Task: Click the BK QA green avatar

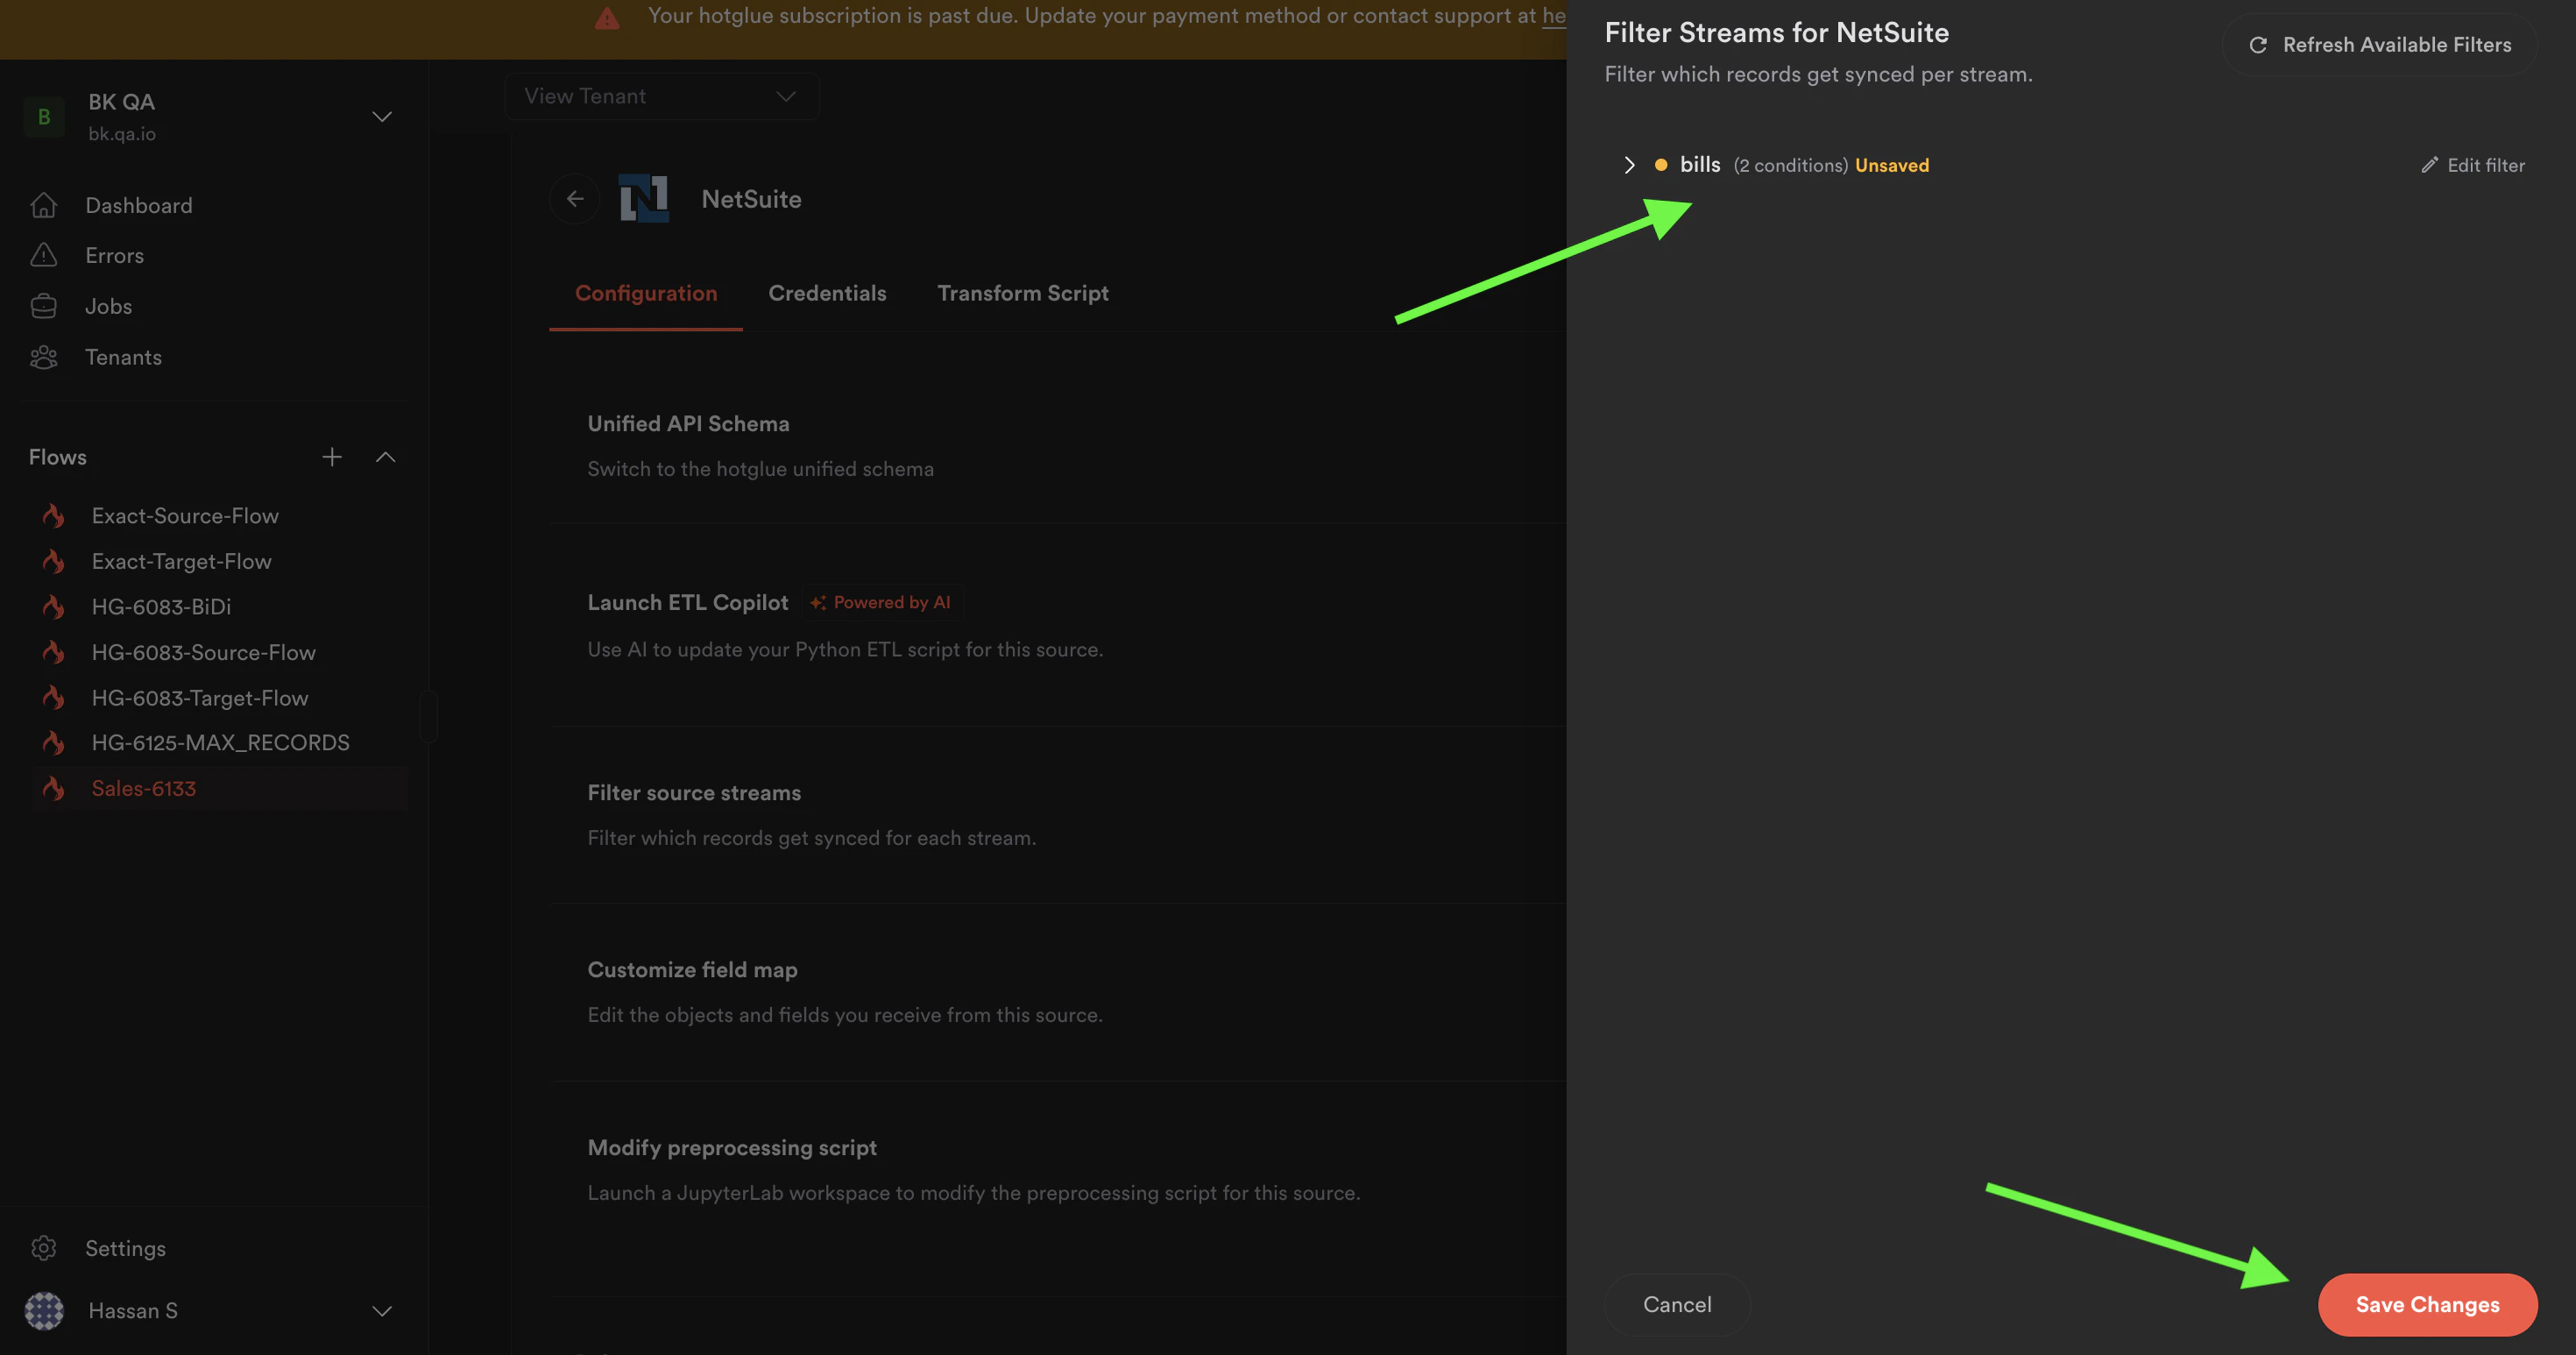Action: point(44,117)
